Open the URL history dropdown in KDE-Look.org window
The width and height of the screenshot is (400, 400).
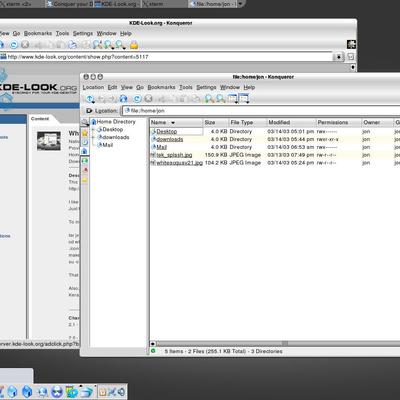338,57
